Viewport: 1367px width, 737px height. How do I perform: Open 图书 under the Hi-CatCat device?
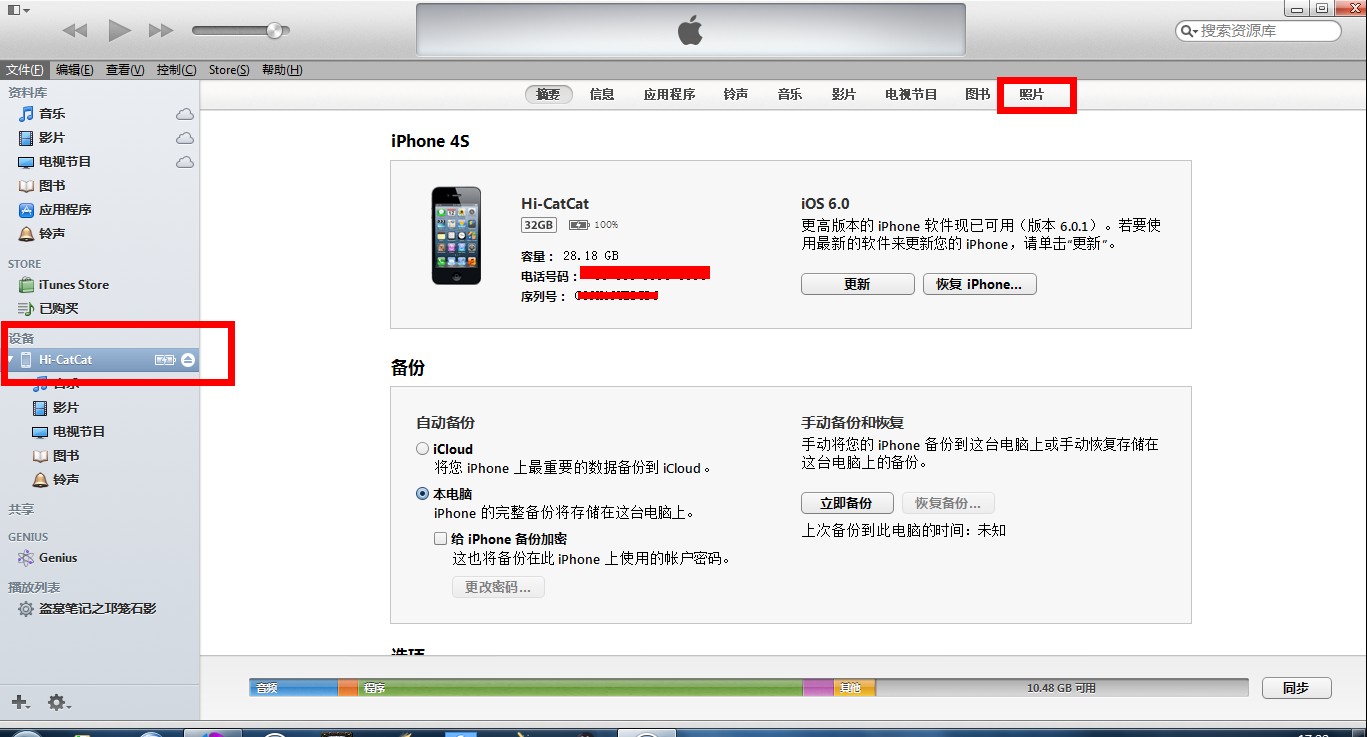tap(65, 456)
